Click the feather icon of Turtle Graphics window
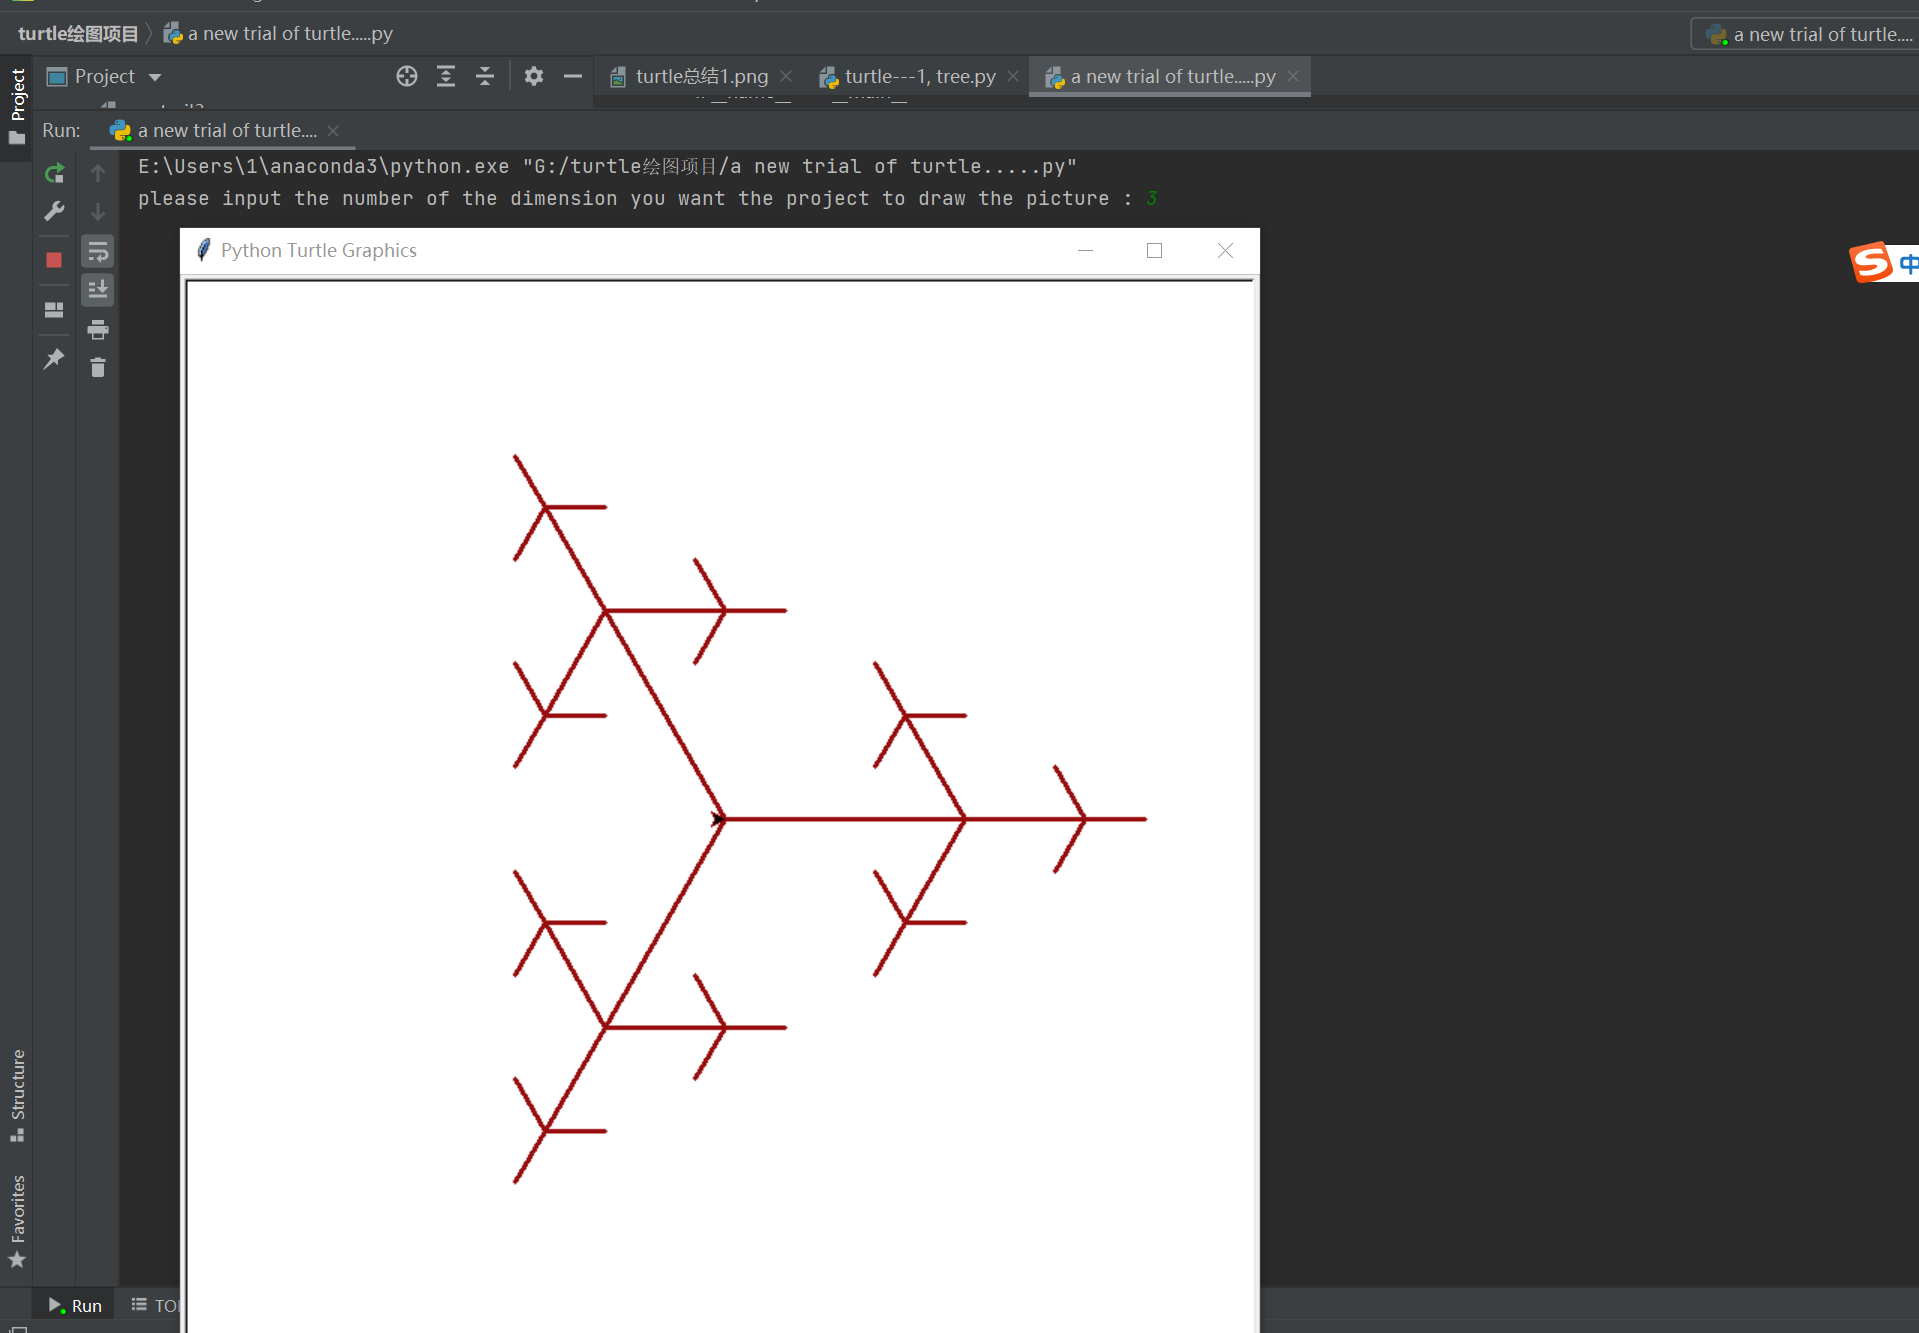Viewport: 1919px width, 1333px height. [x=203, y=250]
